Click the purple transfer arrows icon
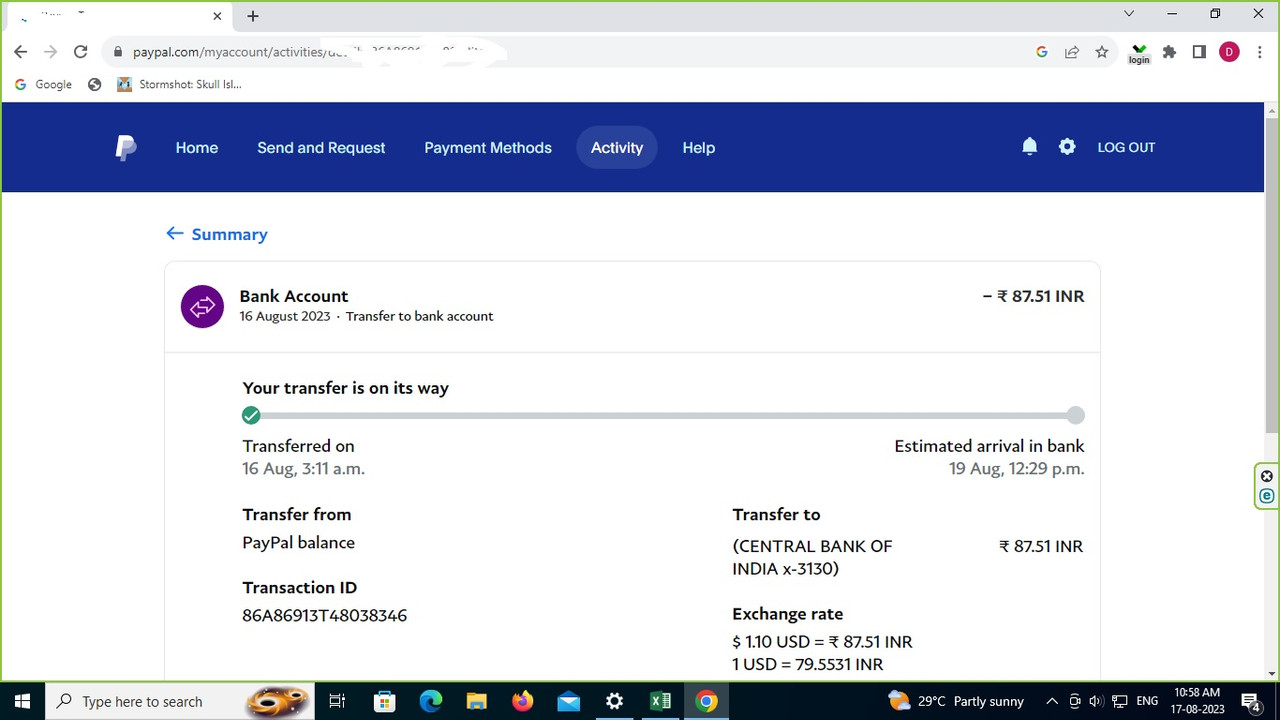The height and width of the screenshot is (720, 1280). tap(202, 306)
